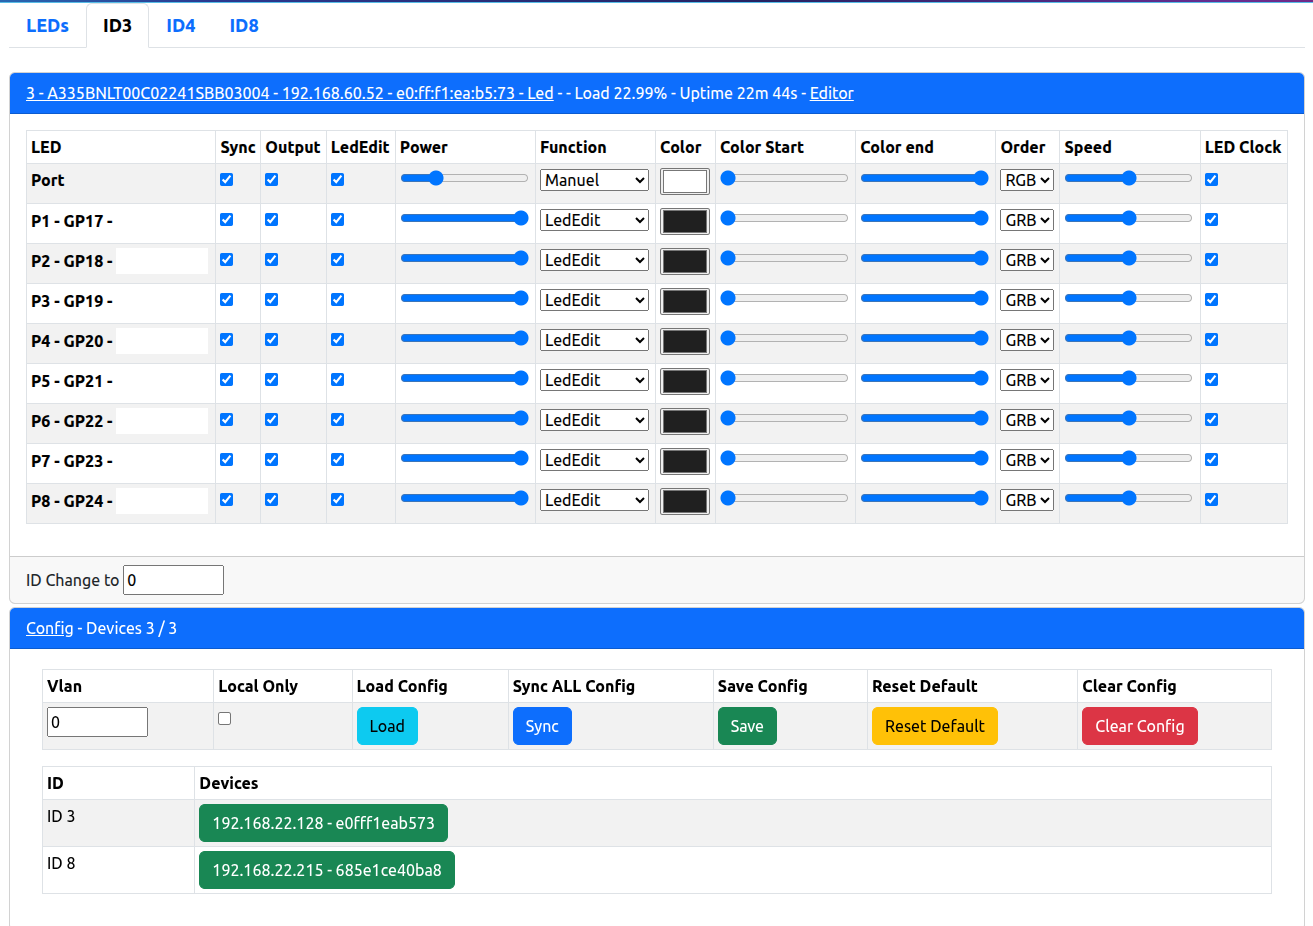Click the green Save button
1313x926 pixels.
coord(747,726)
